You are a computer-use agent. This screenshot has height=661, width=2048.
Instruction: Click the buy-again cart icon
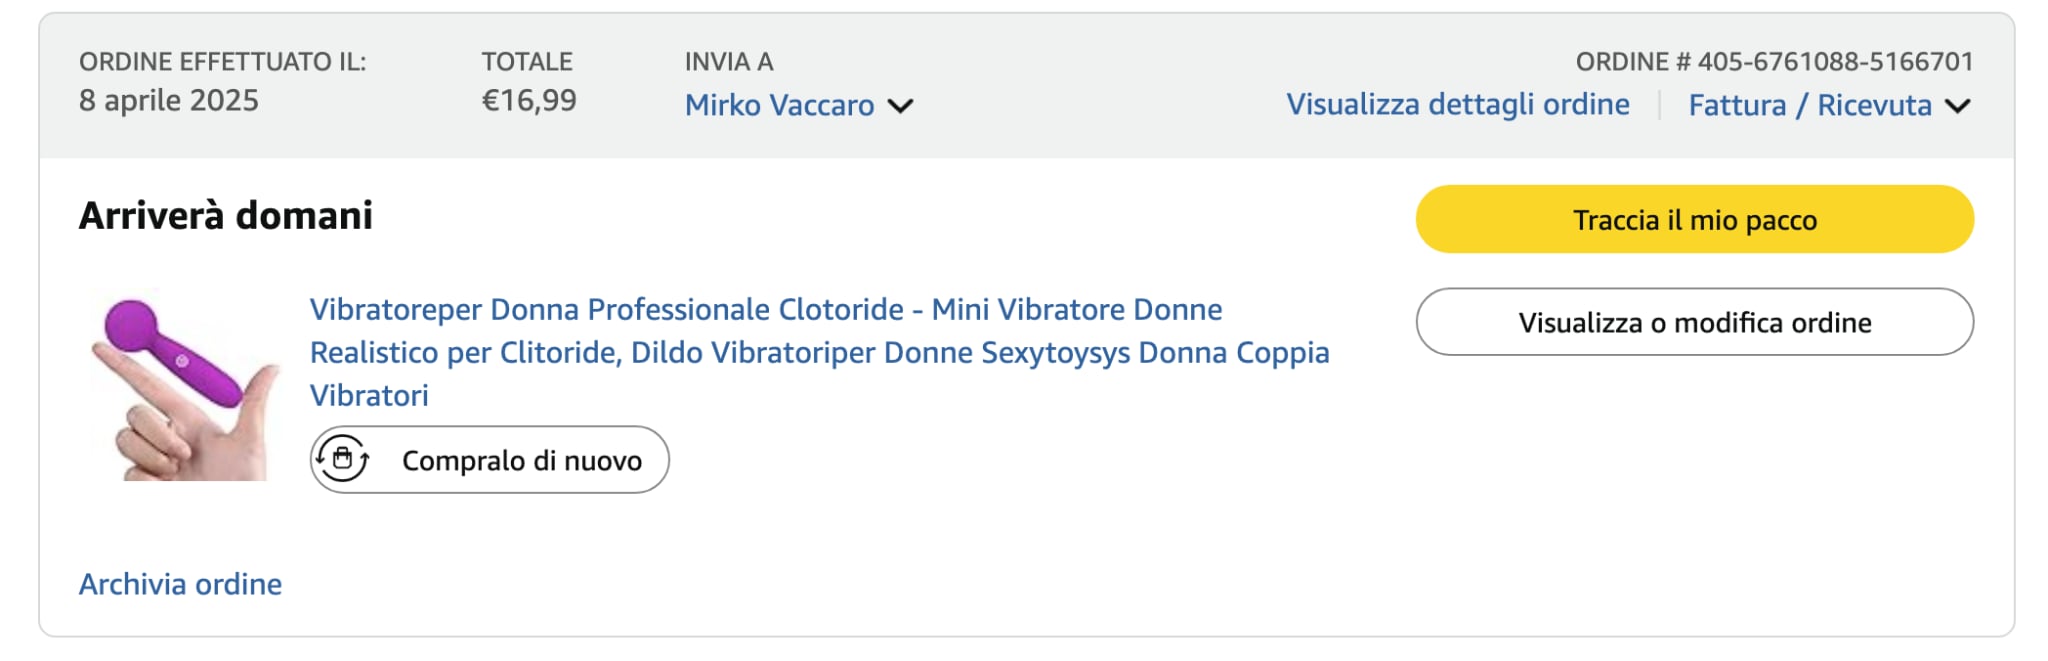(343, 460)
